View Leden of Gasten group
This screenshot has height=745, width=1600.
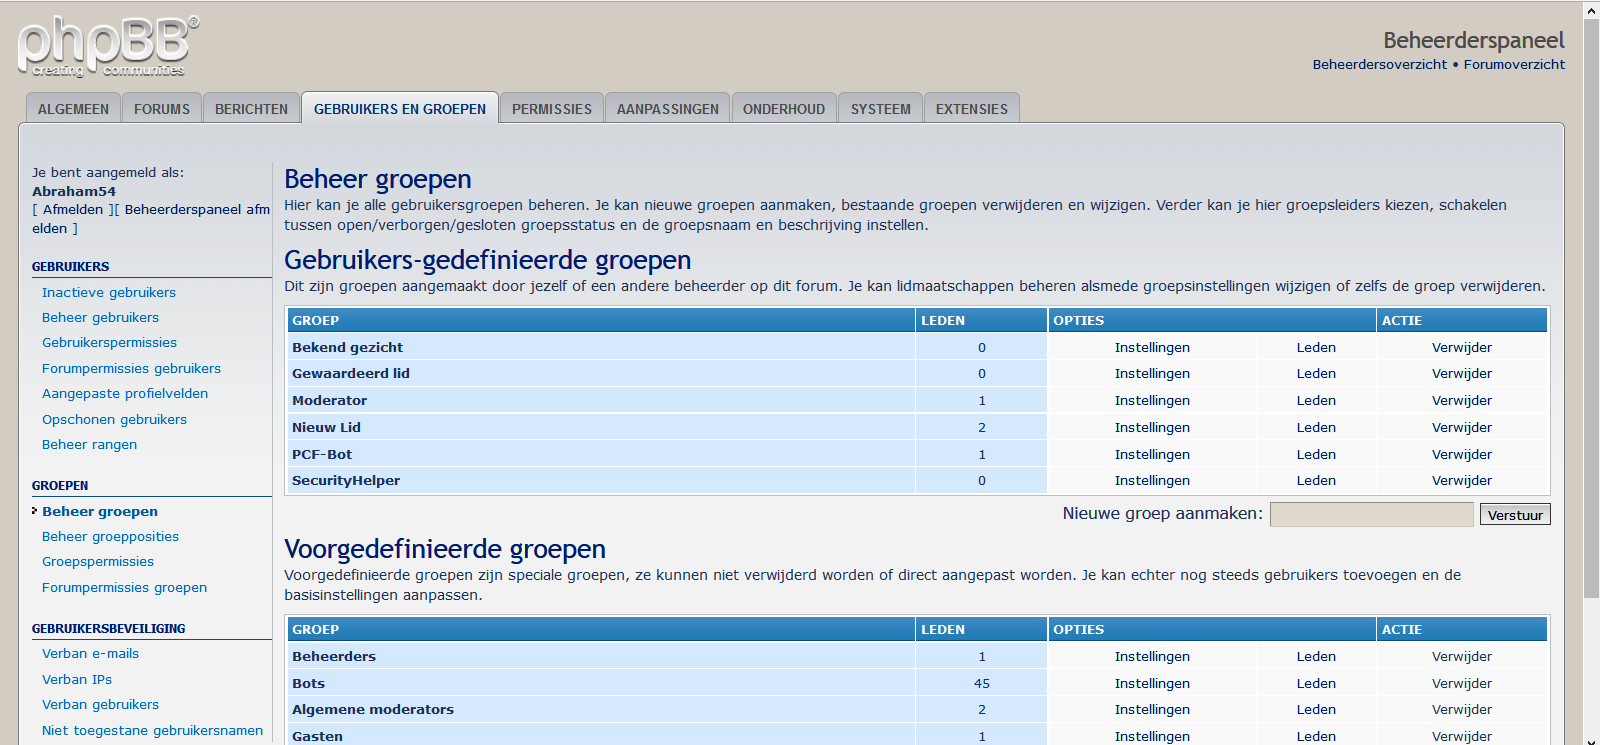coord(1316,736)
